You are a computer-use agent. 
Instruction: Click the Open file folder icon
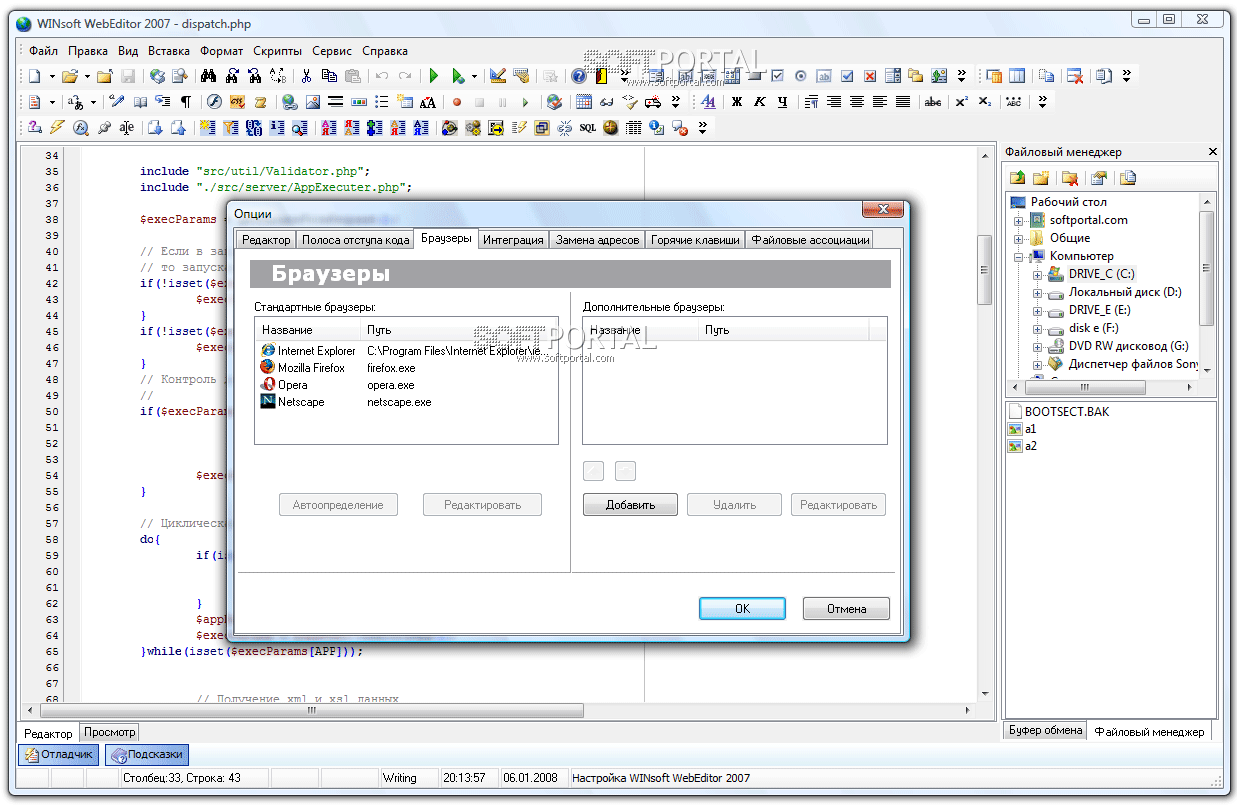70,76
